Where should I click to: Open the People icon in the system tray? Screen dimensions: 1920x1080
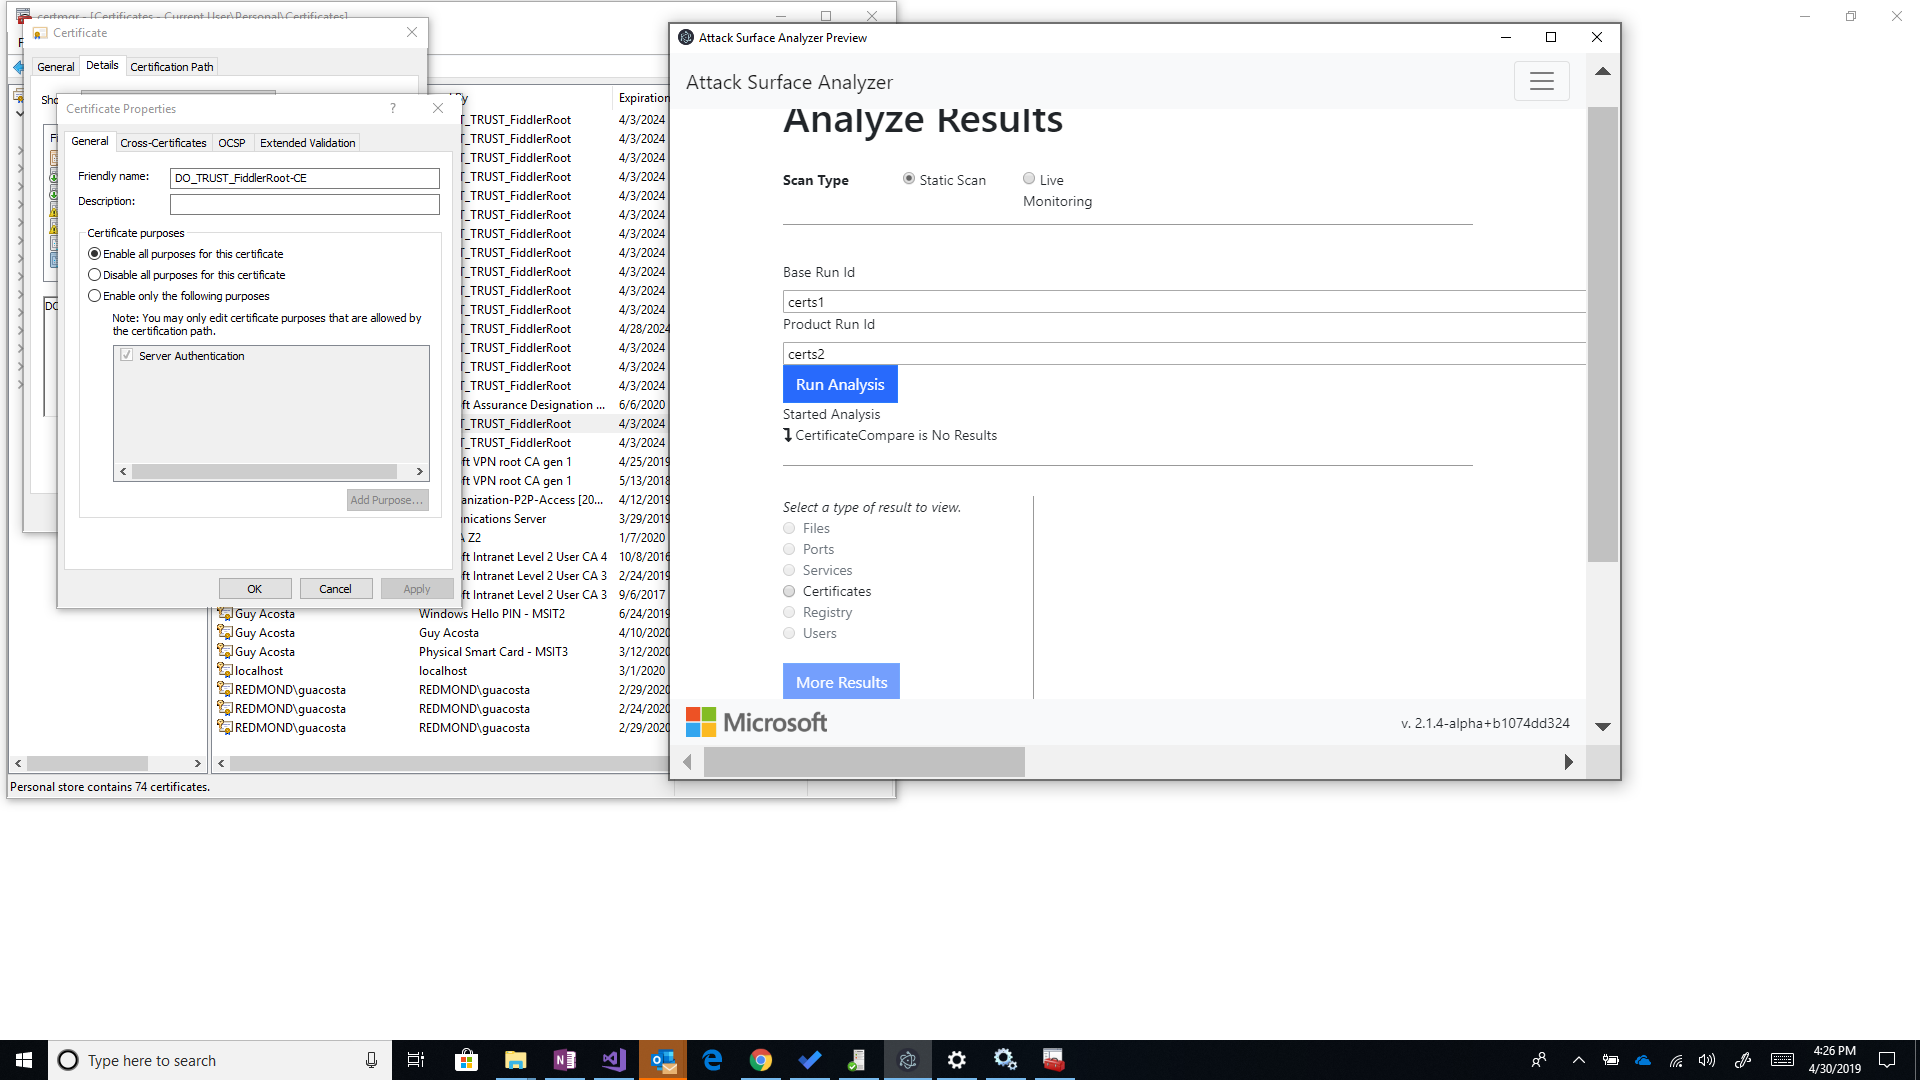[x=1539, y=1060]
